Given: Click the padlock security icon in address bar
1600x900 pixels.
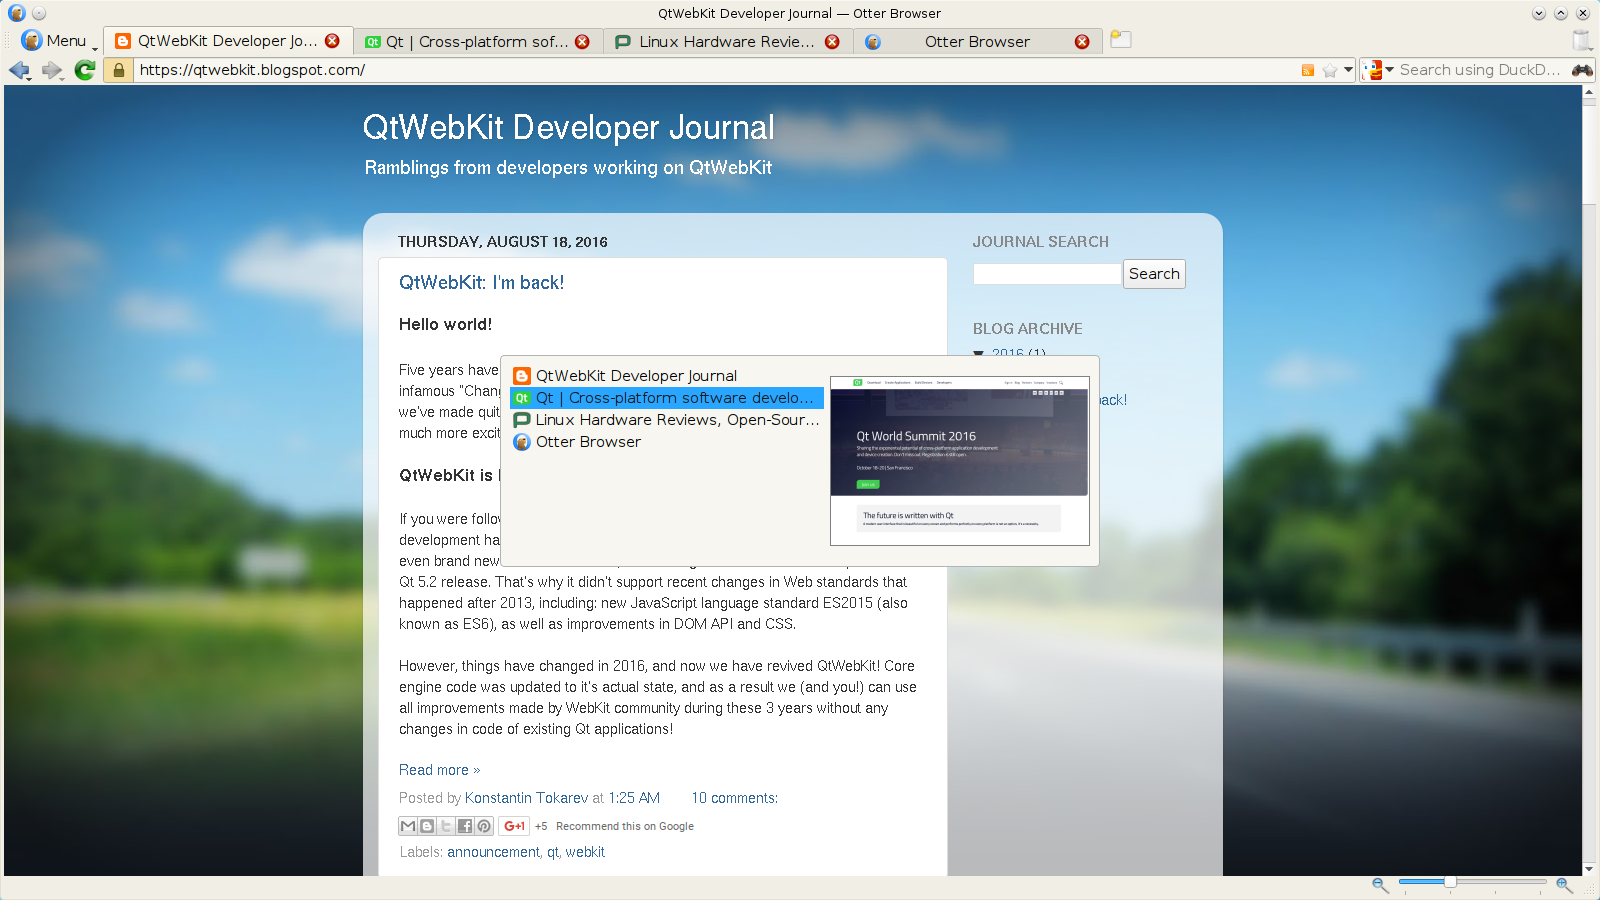Looking at the screenshot, I should (119, 70).
